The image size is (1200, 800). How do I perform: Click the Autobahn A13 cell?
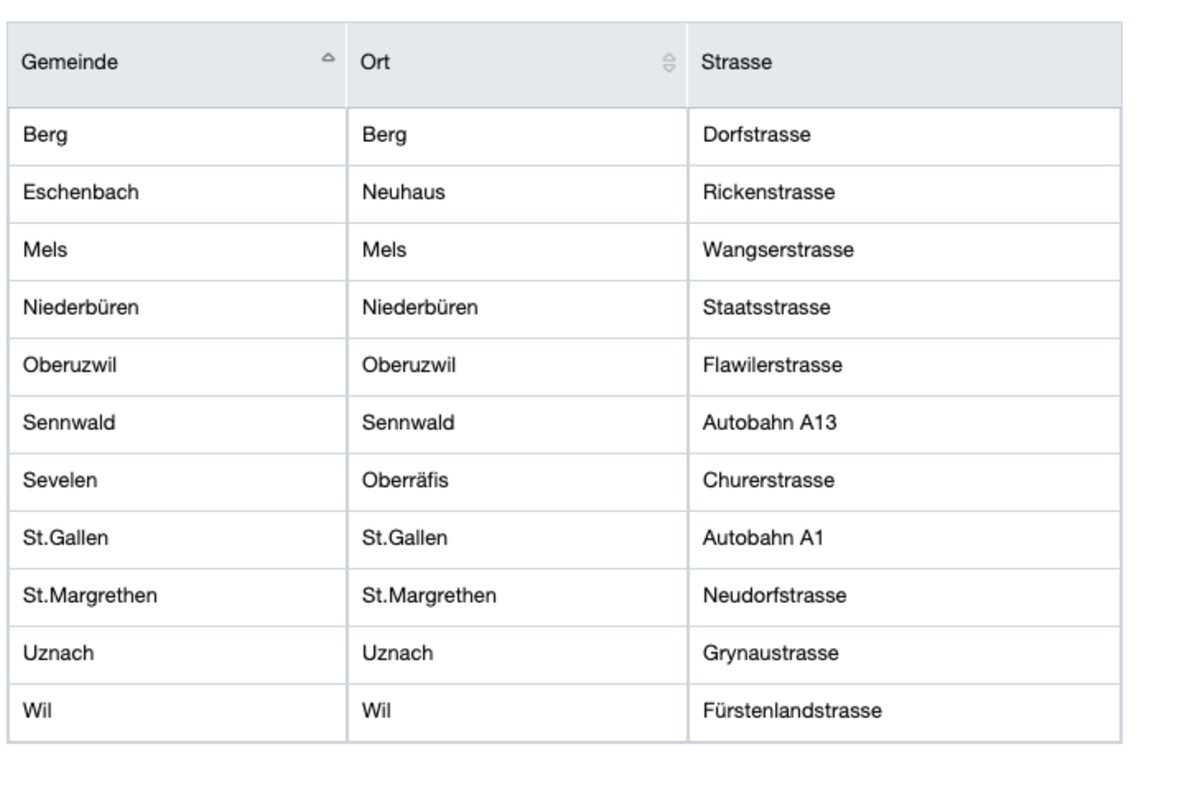769,423
